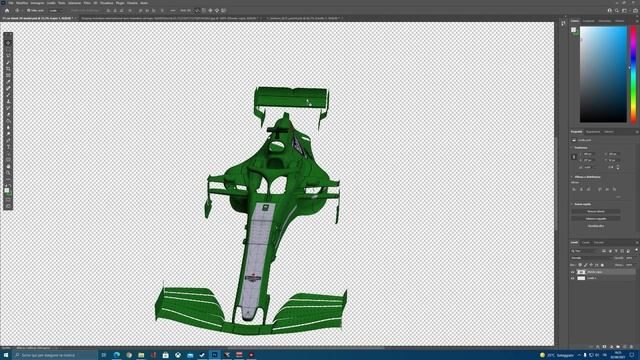
Task: Create a new layer with plus icon
Action: (x=624, y=347)
